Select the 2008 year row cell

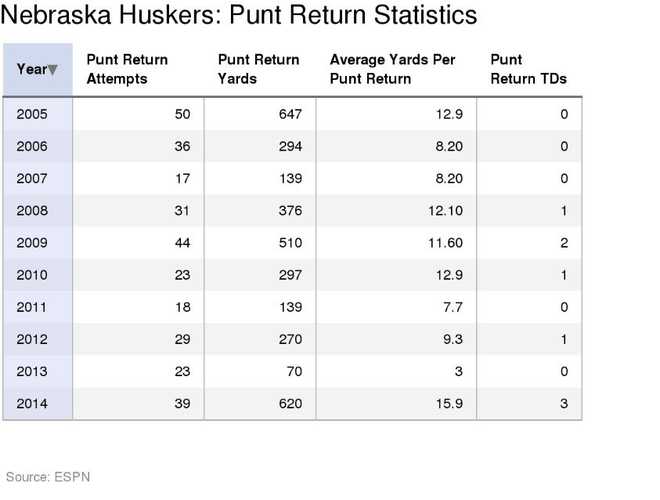31,210
